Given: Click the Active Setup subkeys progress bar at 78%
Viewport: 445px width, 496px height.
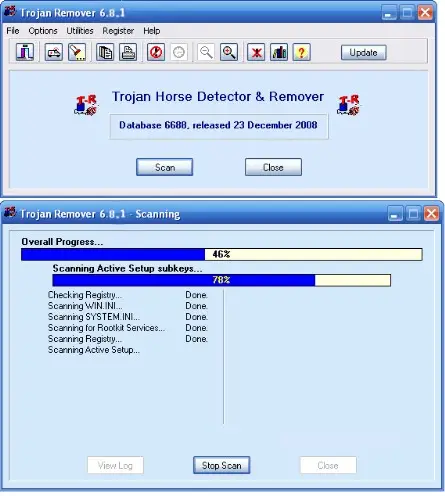Looking at the screenshot, I should point(222,280).
